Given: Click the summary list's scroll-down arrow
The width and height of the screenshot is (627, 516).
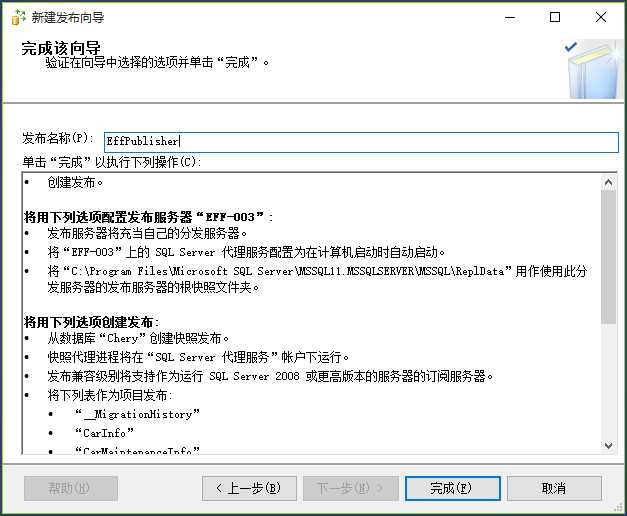Looking at the screenshot, I should 609,446.
